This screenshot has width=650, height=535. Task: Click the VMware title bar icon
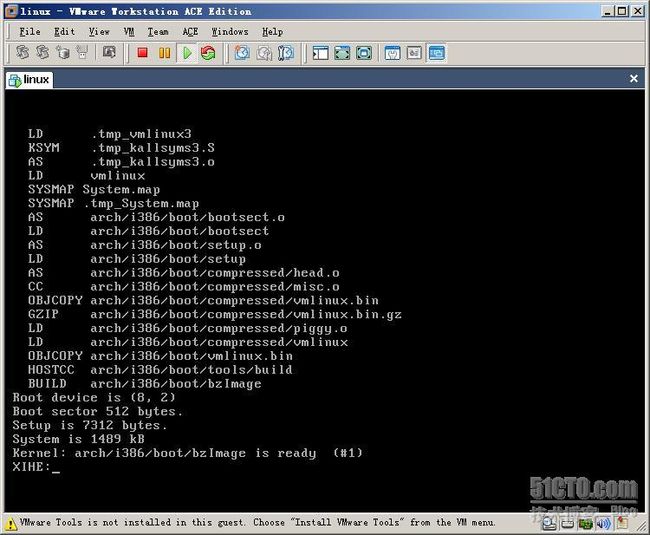pyautogui.click(x=11, y=11)
